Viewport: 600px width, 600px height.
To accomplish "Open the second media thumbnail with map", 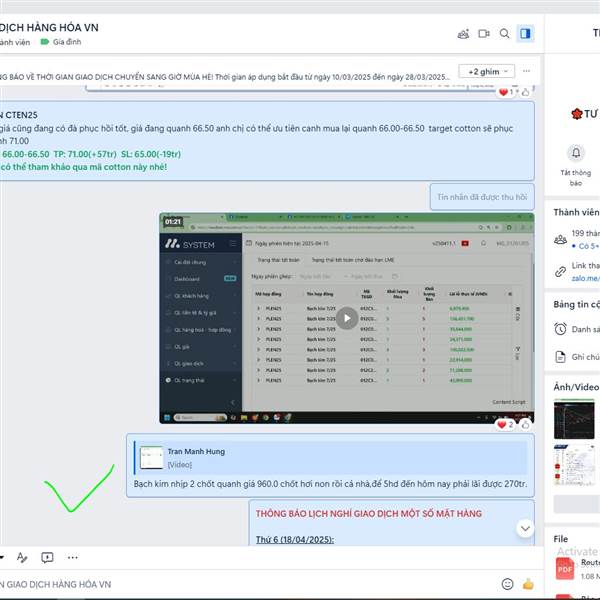I will (574, 465).
